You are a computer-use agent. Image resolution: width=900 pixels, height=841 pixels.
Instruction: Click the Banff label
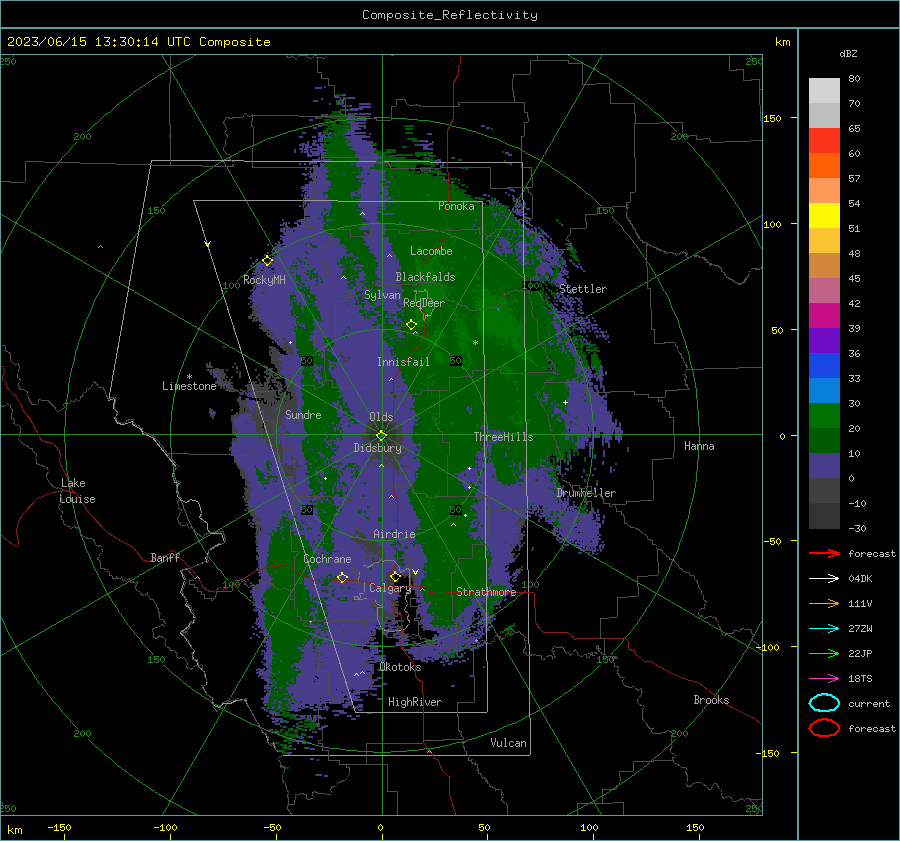pyautogui.click(x=165, y=557)
